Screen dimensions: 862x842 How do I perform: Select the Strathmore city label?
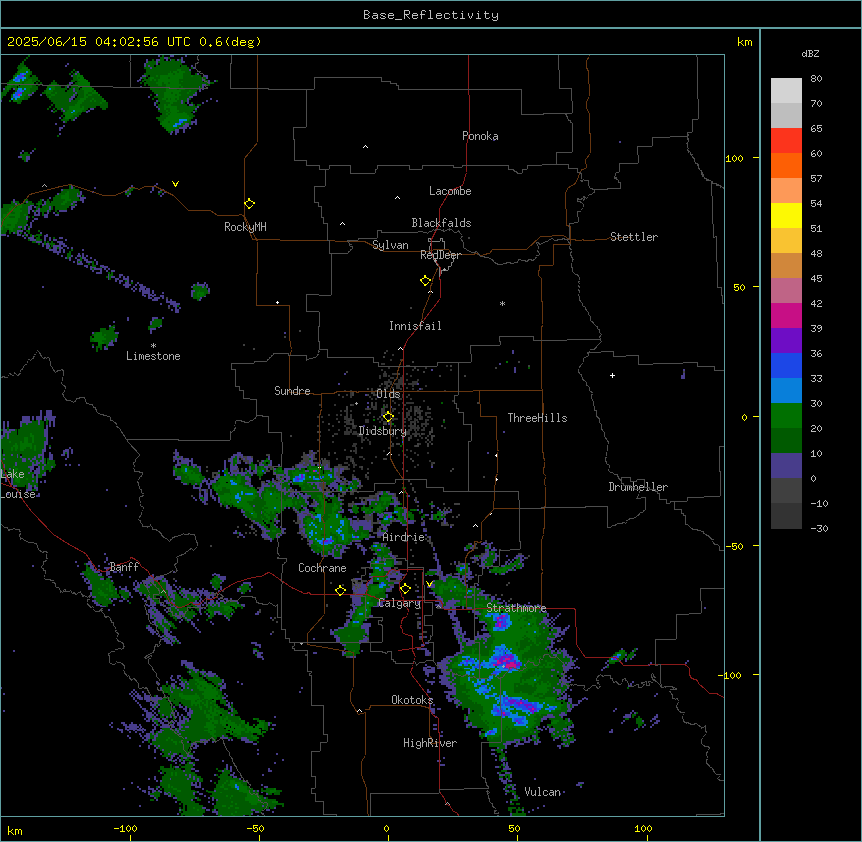[x=516, y=608]
